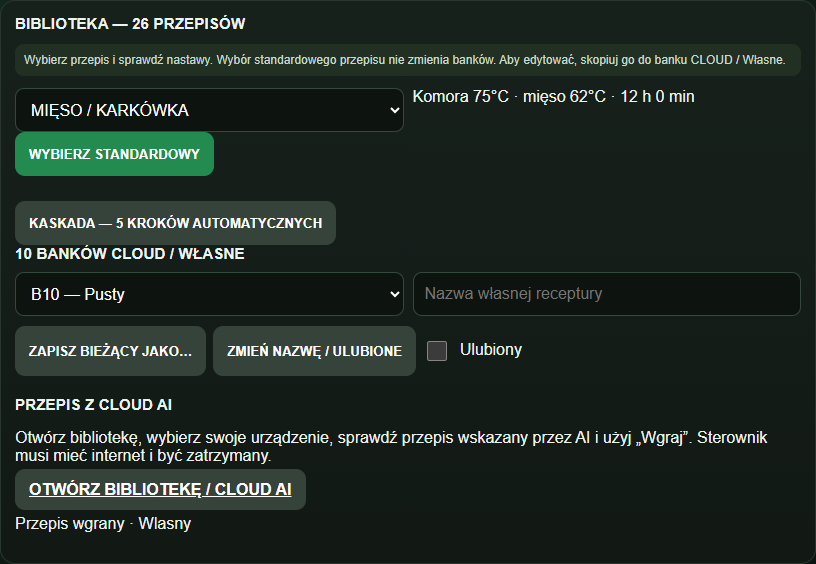Open KASKADA — 5 KROKÓW AUTOMATYCZNYCH
This screenshot has height=564, width=816.
coord(175,223)
